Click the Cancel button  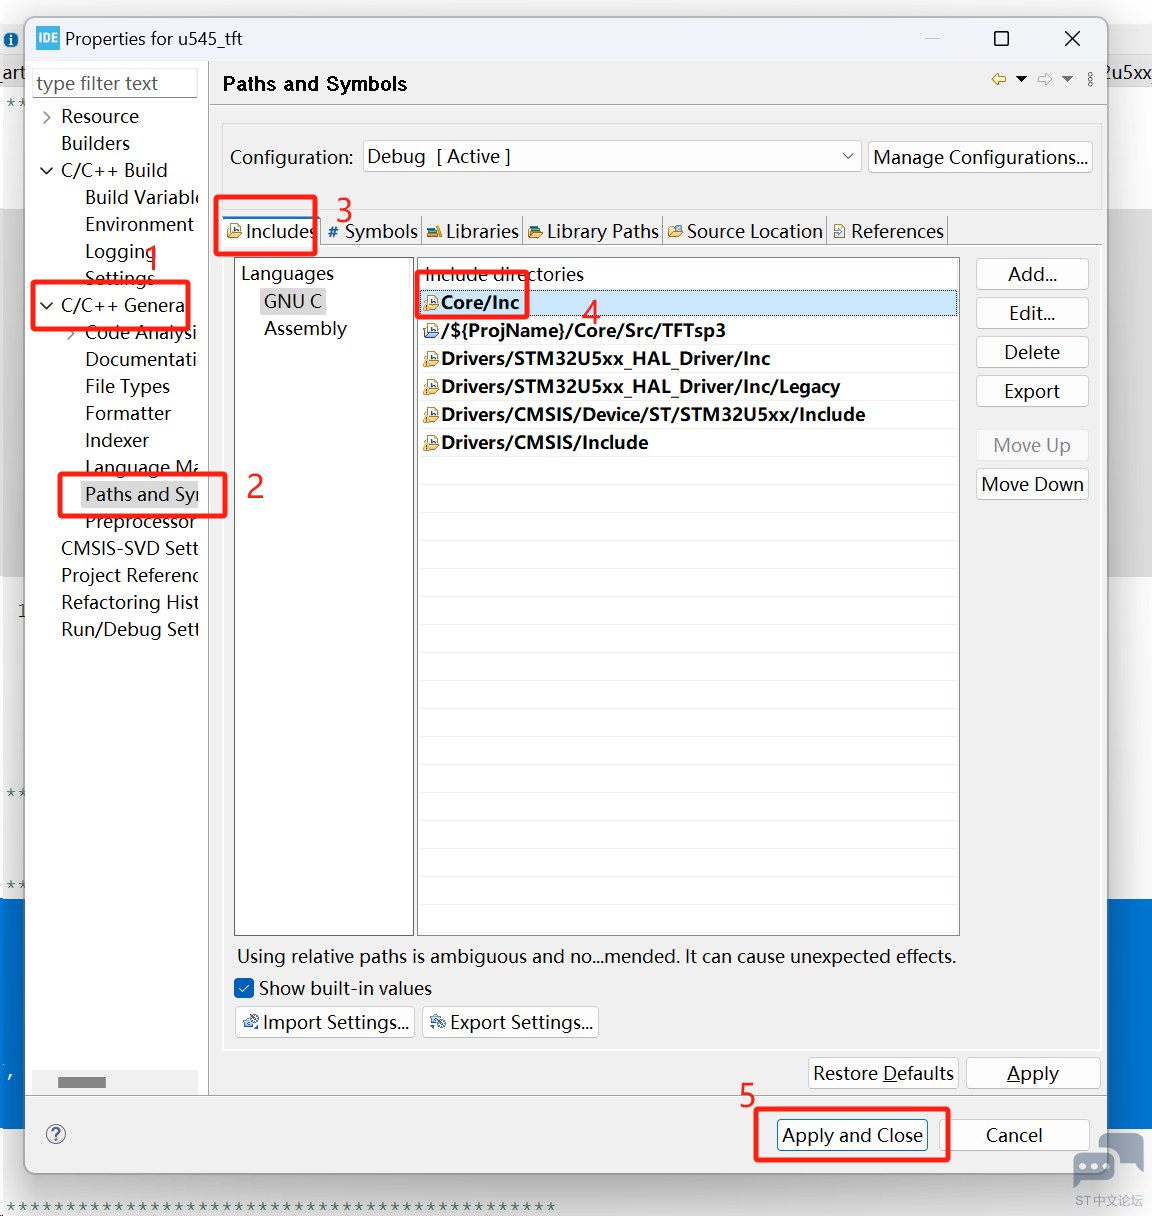[x=1014, y=1135]
